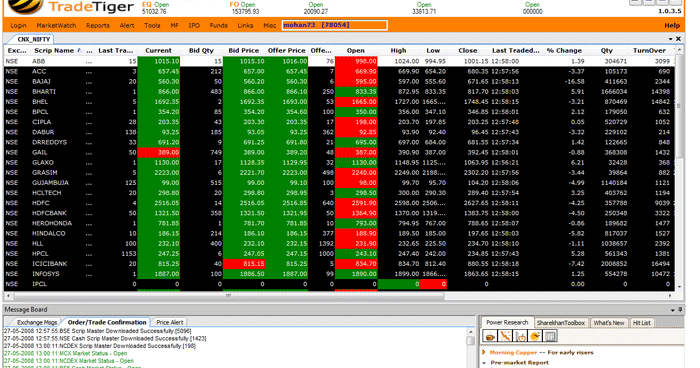This screenshot has width=700, height=368.
Task: Switch to the Hit List tab
Action: pyautogui.click(x=642, y=322)
